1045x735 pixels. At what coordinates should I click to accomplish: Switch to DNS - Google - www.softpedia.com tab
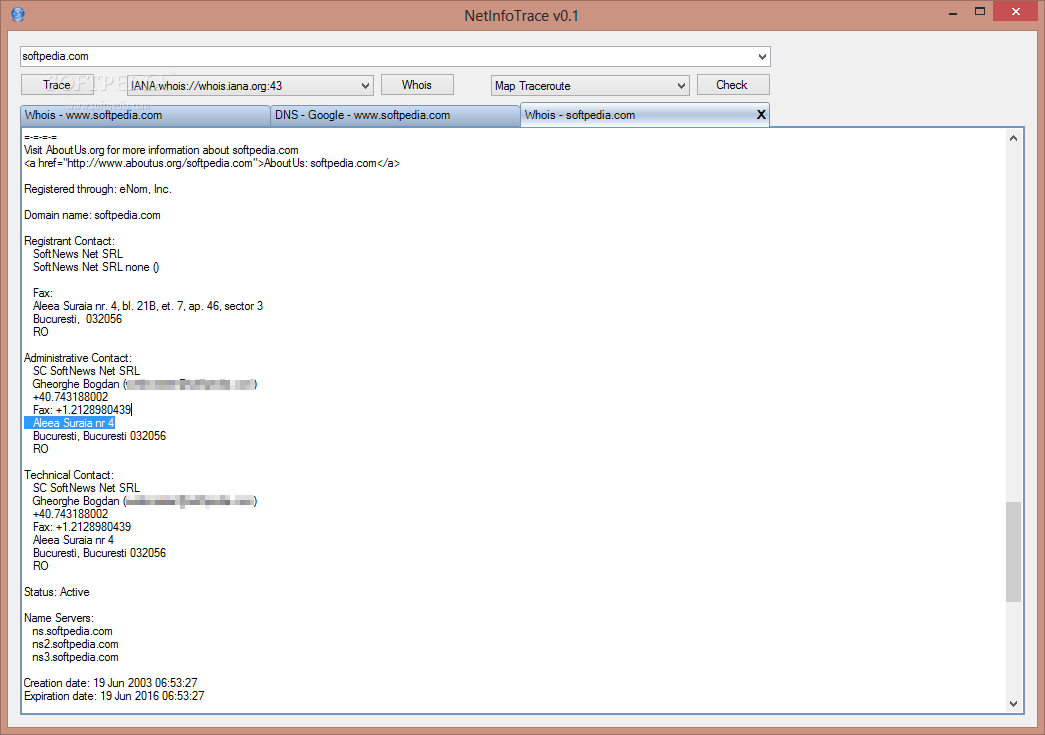click(x=395, y=115)
